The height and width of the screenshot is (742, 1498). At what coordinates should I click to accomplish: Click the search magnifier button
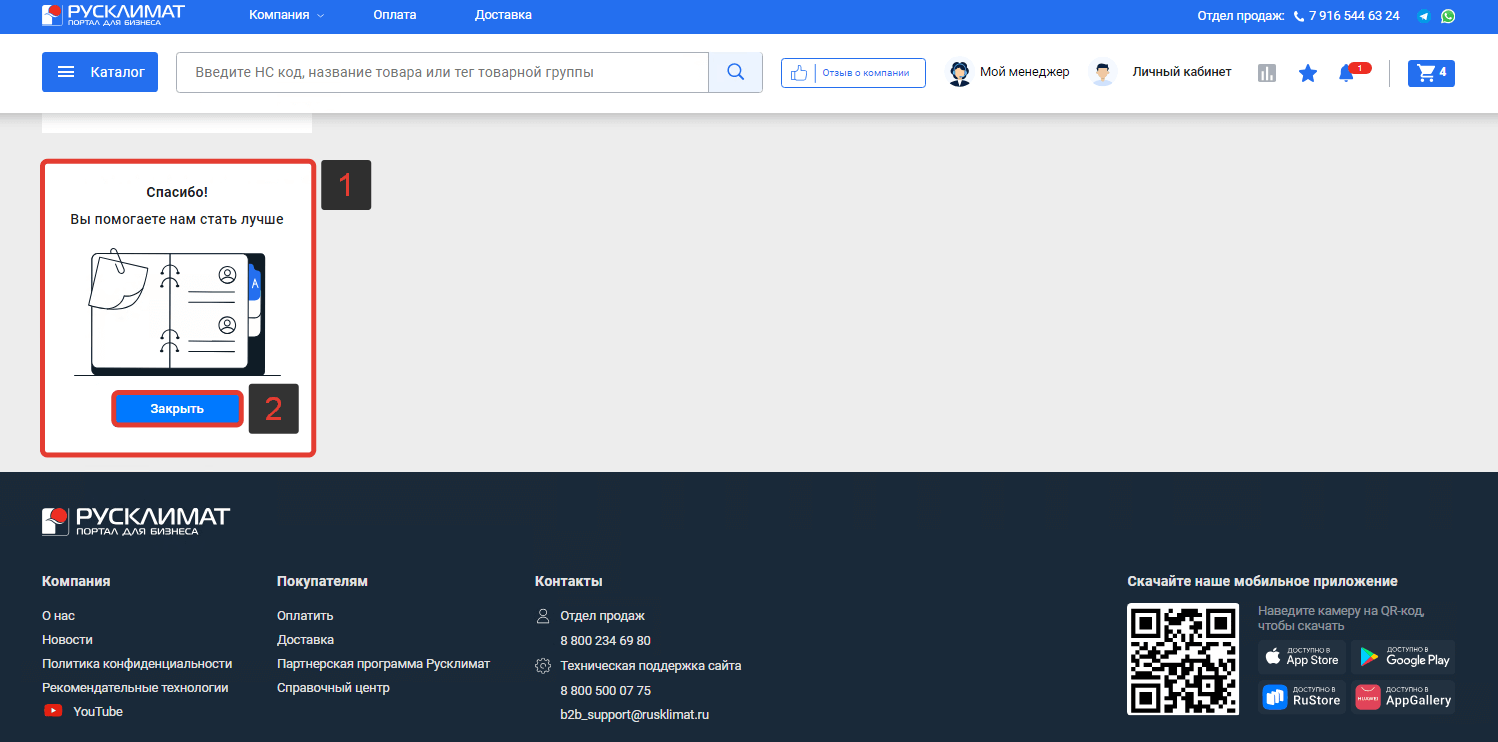coord(735,72)
